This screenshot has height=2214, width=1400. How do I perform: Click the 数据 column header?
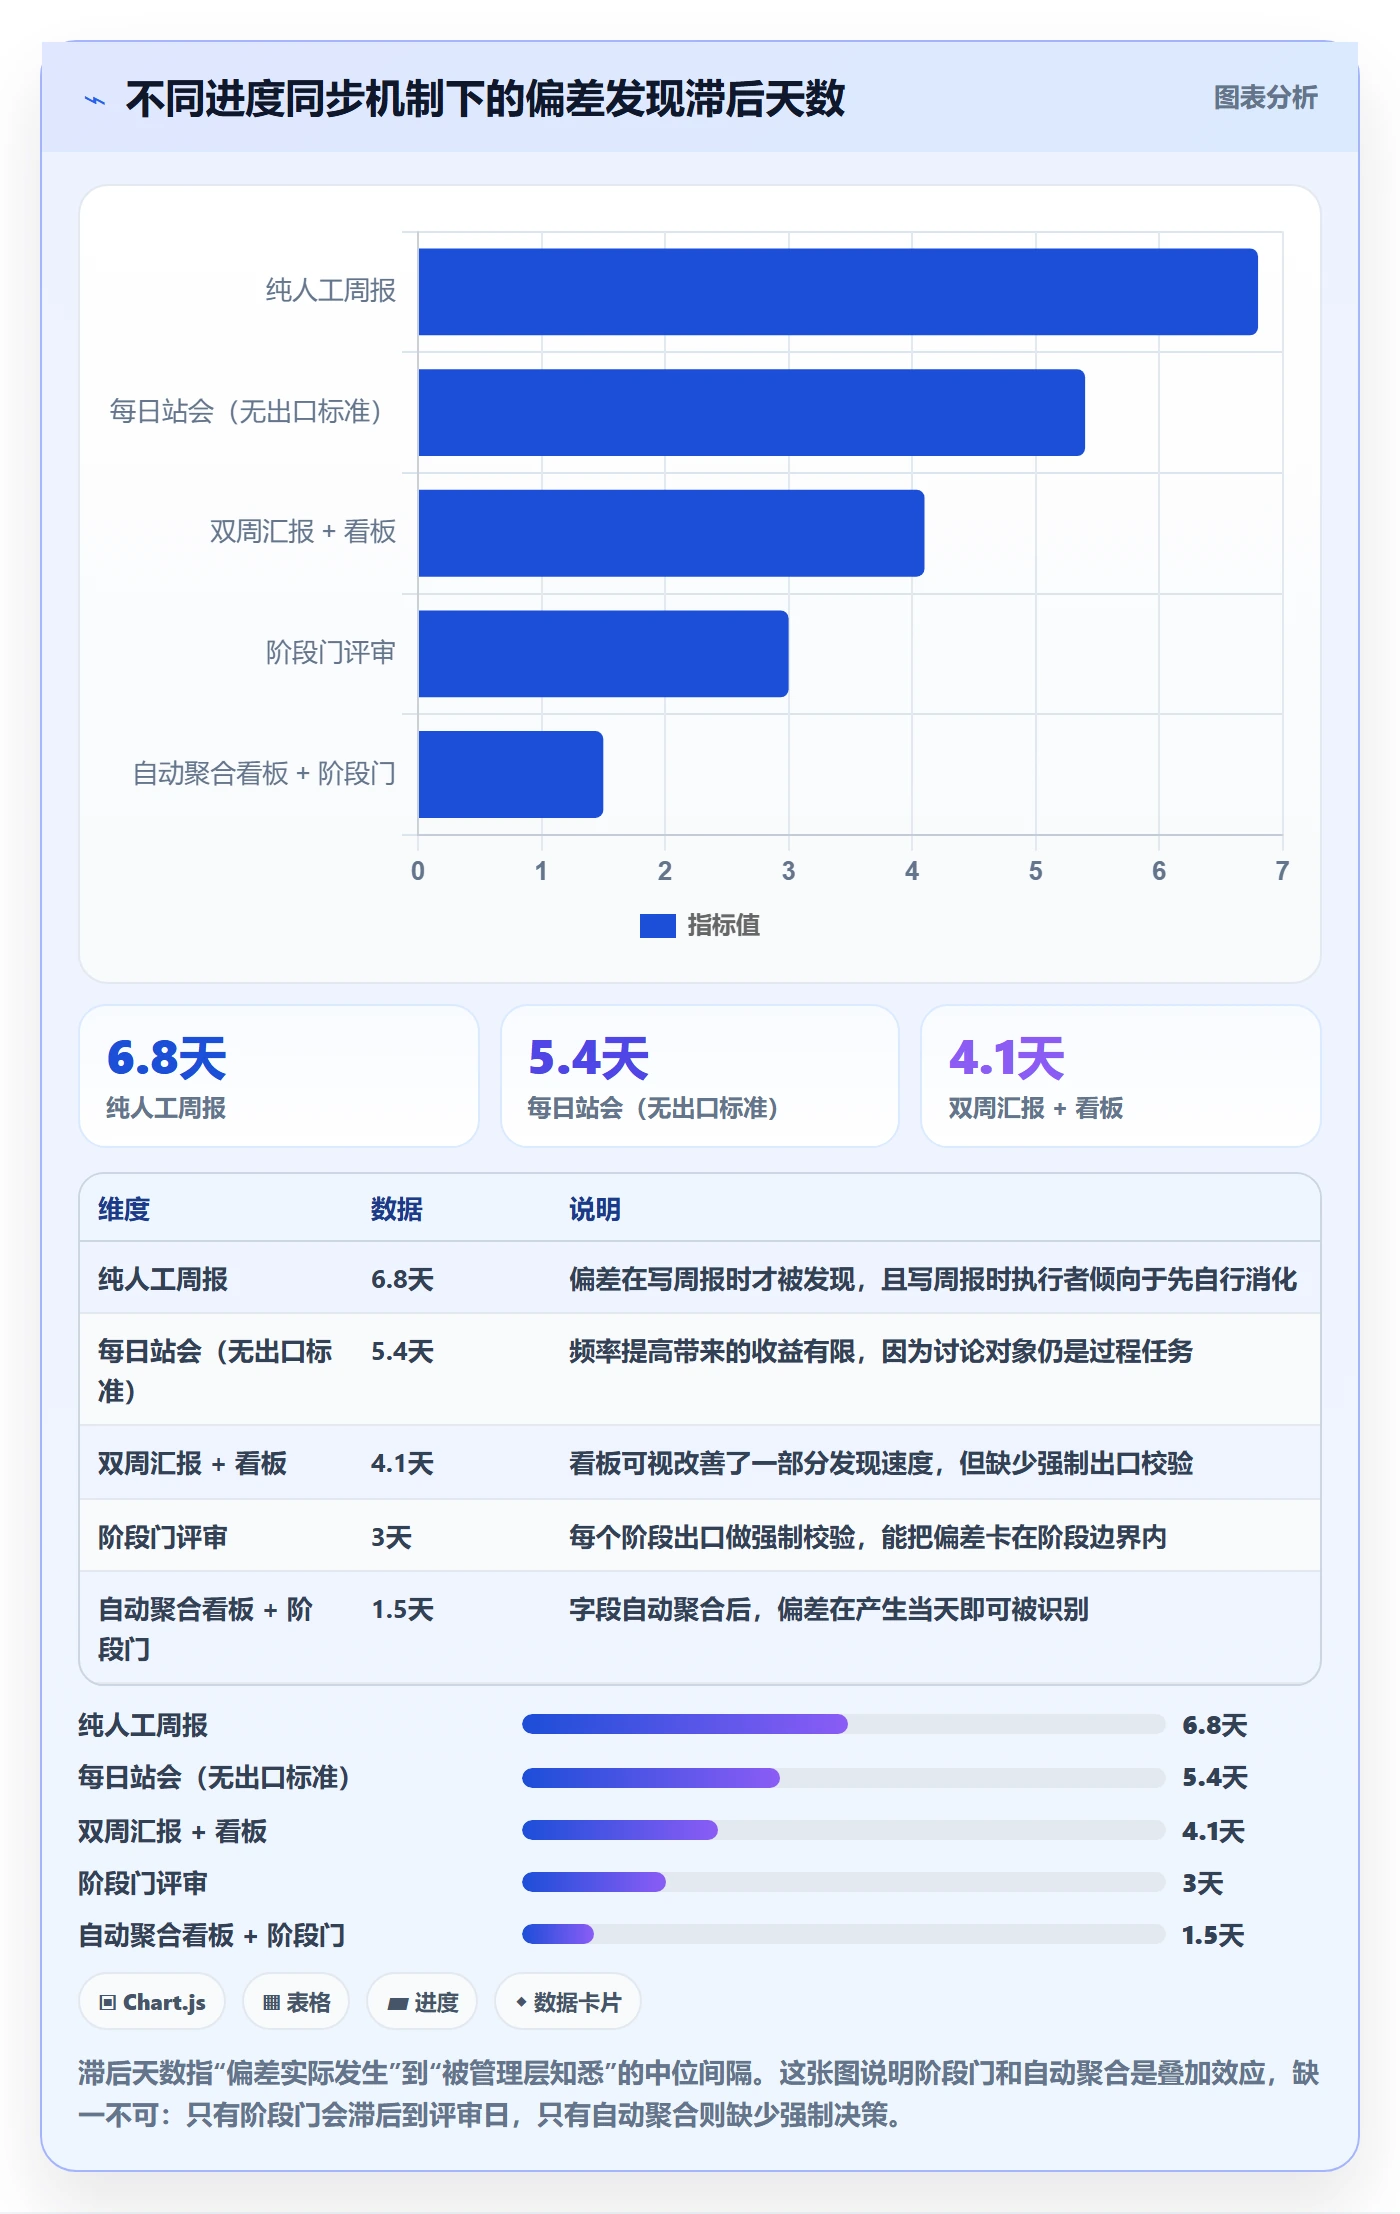(397, 1209)
